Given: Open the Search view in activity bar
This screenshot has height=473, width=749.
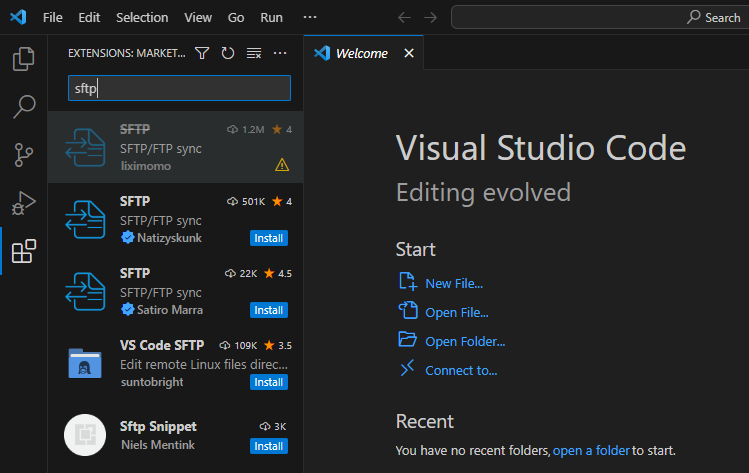Looking at the screenshot, I should pyautogui.click(x=23, y=106).
